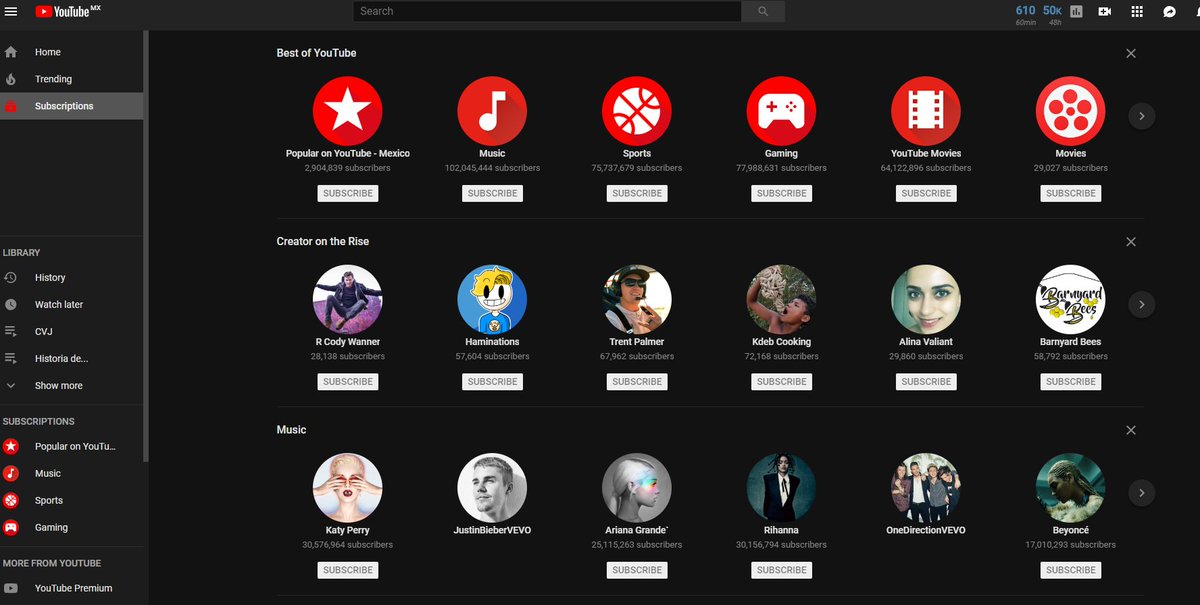Click the Subscriptions sidebar icon
The width and height of the screenshot is (1200, 605).
coord(11,106)
